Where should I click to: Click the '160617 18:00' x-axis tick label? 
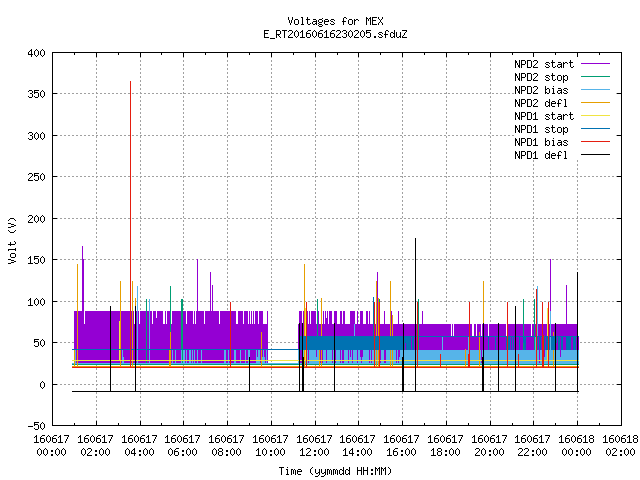(x=445, y=446)
